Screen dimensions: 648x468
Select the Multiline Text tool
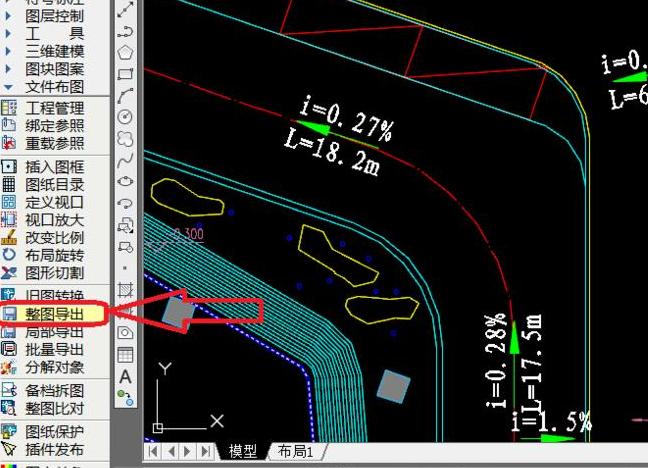126,377
